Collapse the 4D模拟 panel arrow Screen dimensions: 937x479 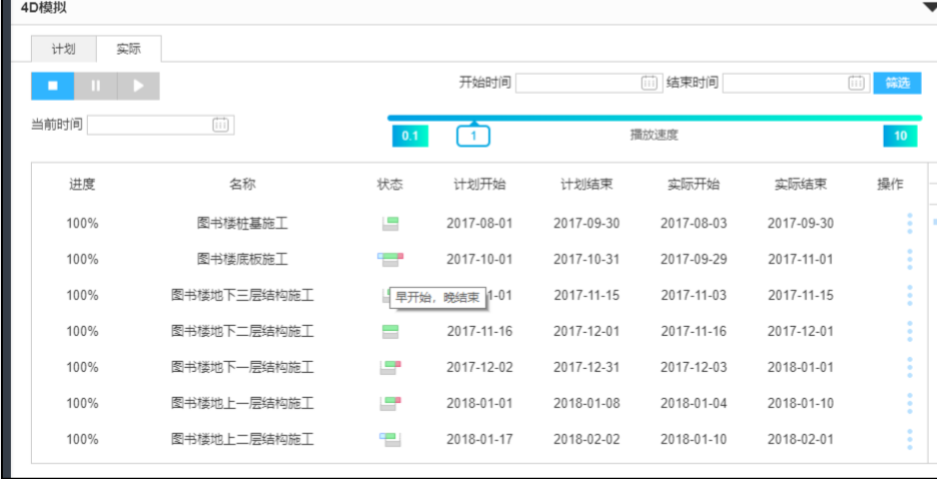[x=930, y=7]
